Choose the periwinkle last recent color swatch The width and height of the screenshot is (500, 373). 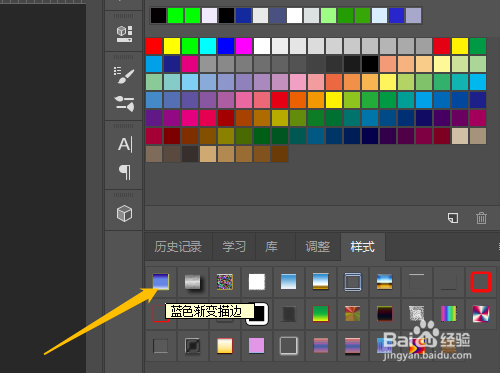click(413, 15)
